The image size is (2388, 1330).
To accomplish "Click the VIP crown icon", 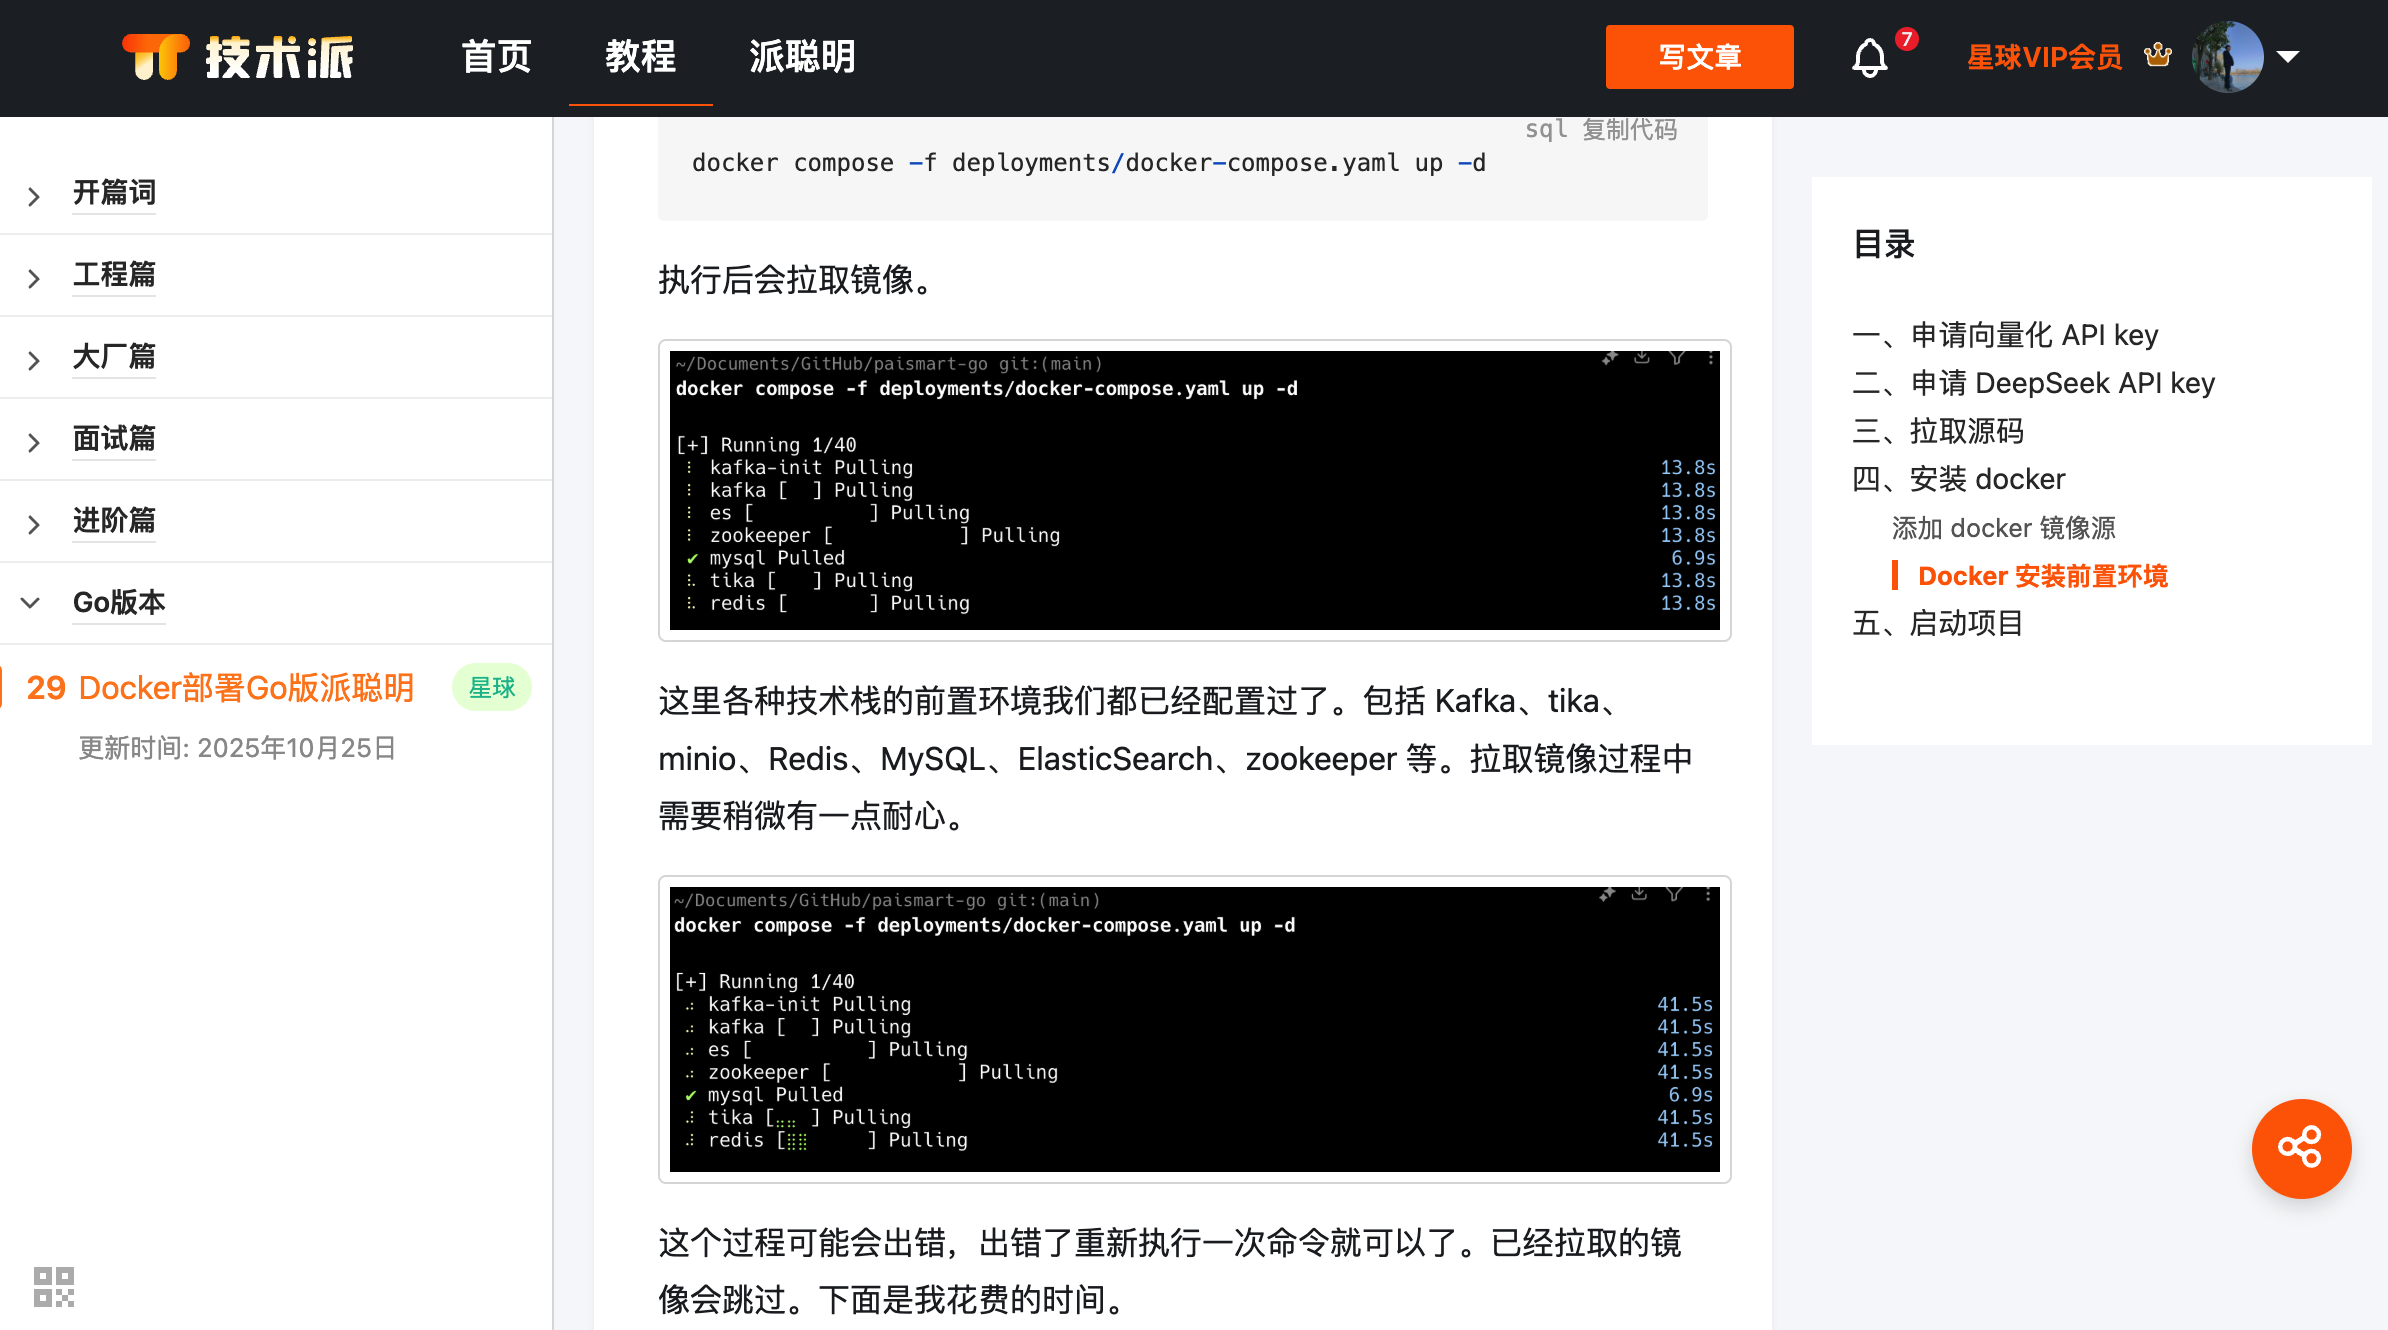I will click(2157, 56).
